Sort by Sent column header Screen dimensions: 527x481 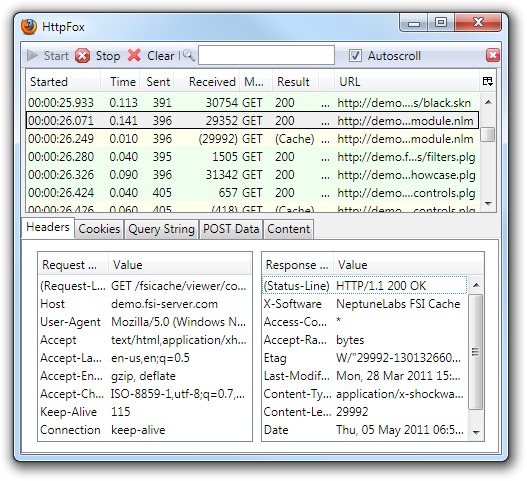pyautogui.click(x=157, y=82)
